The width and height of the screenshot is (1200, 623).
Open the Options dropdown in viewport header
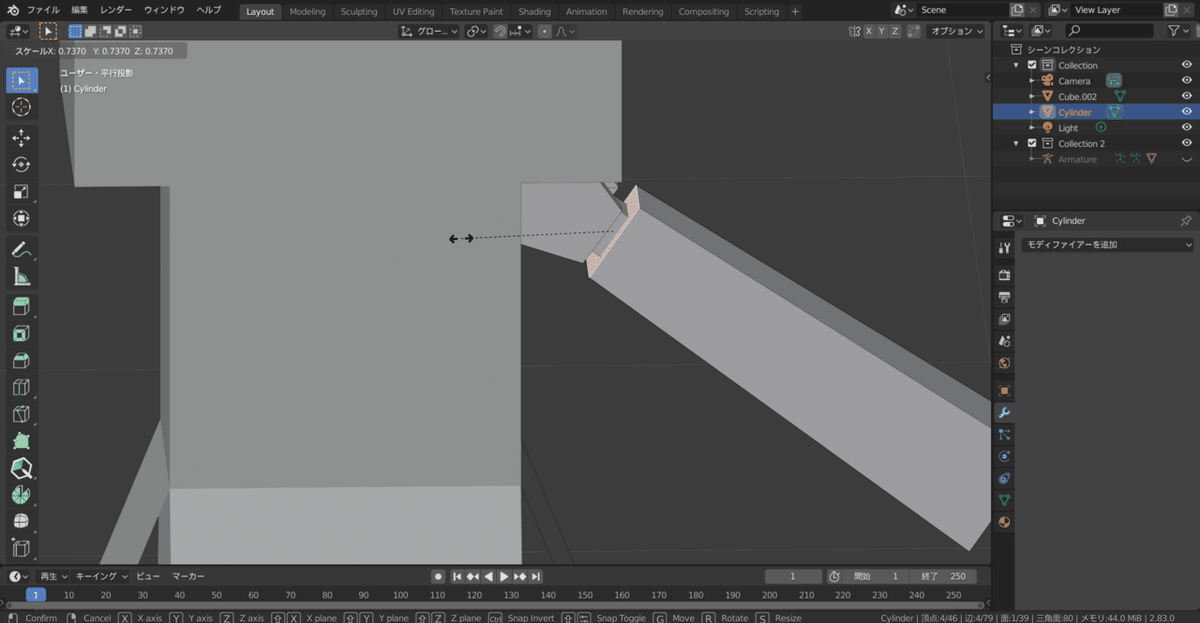coord(956,31)
